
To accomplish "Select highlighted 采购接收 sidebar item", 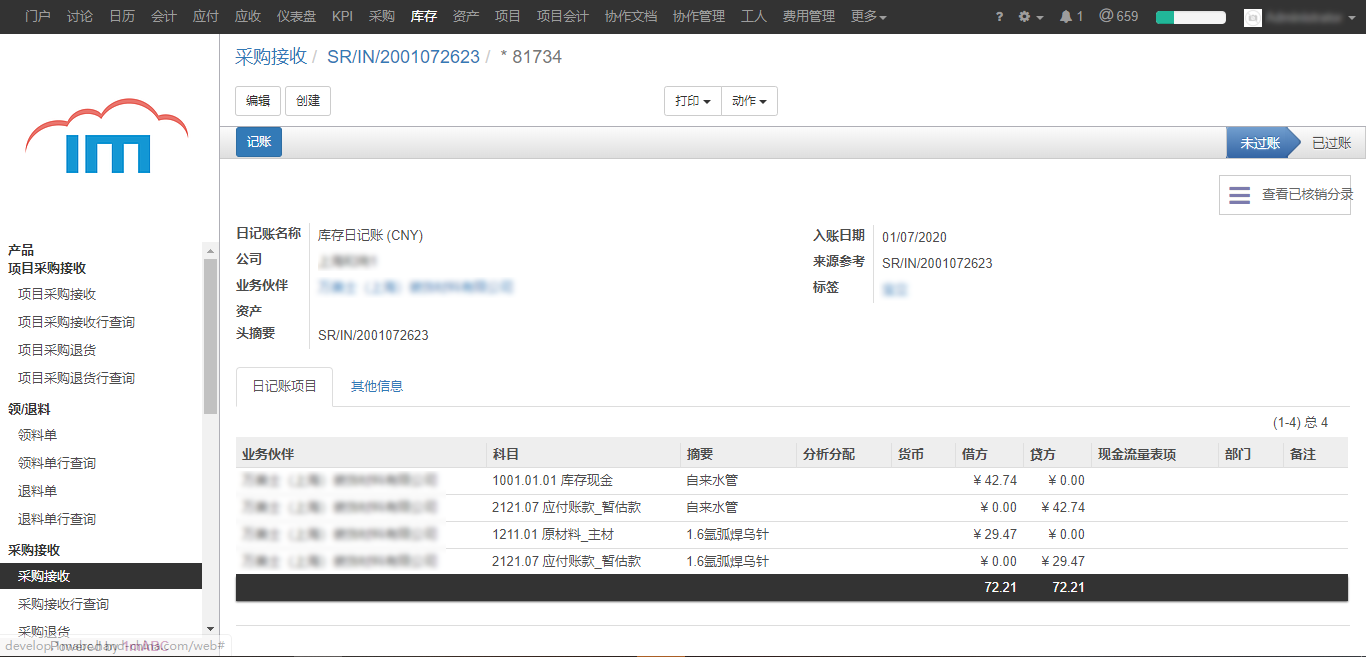I will pyautogui.click(x=101, y=576).
